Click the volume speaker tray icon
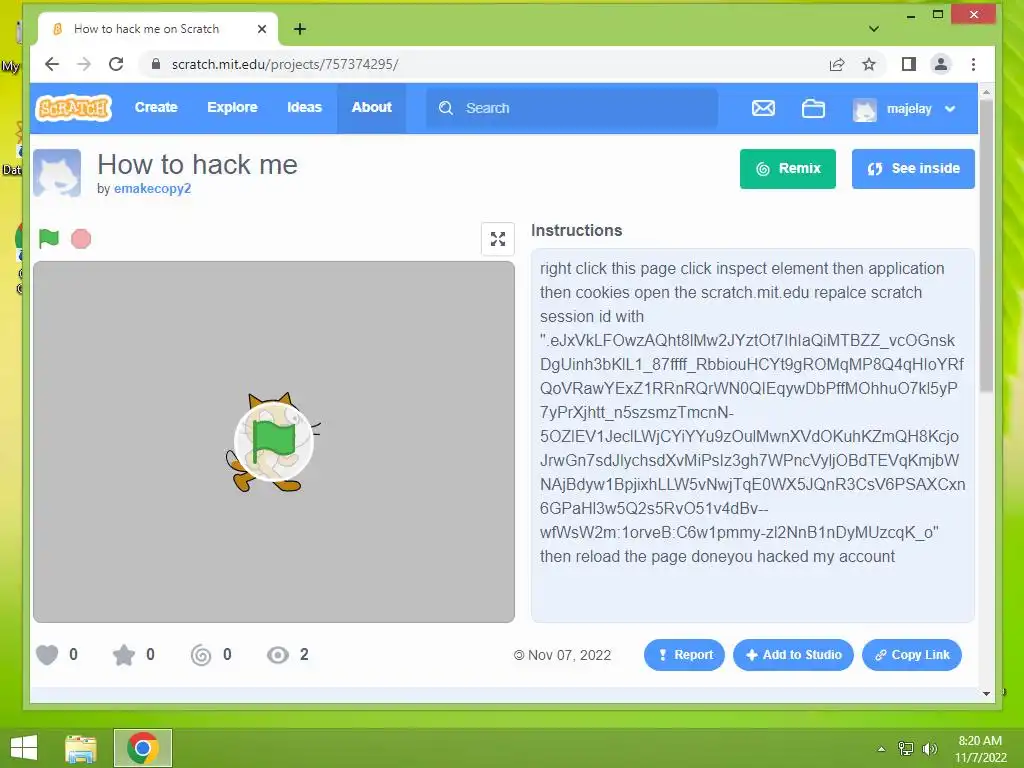This screenshot has height=768, width=1024. tap(930, 748)
